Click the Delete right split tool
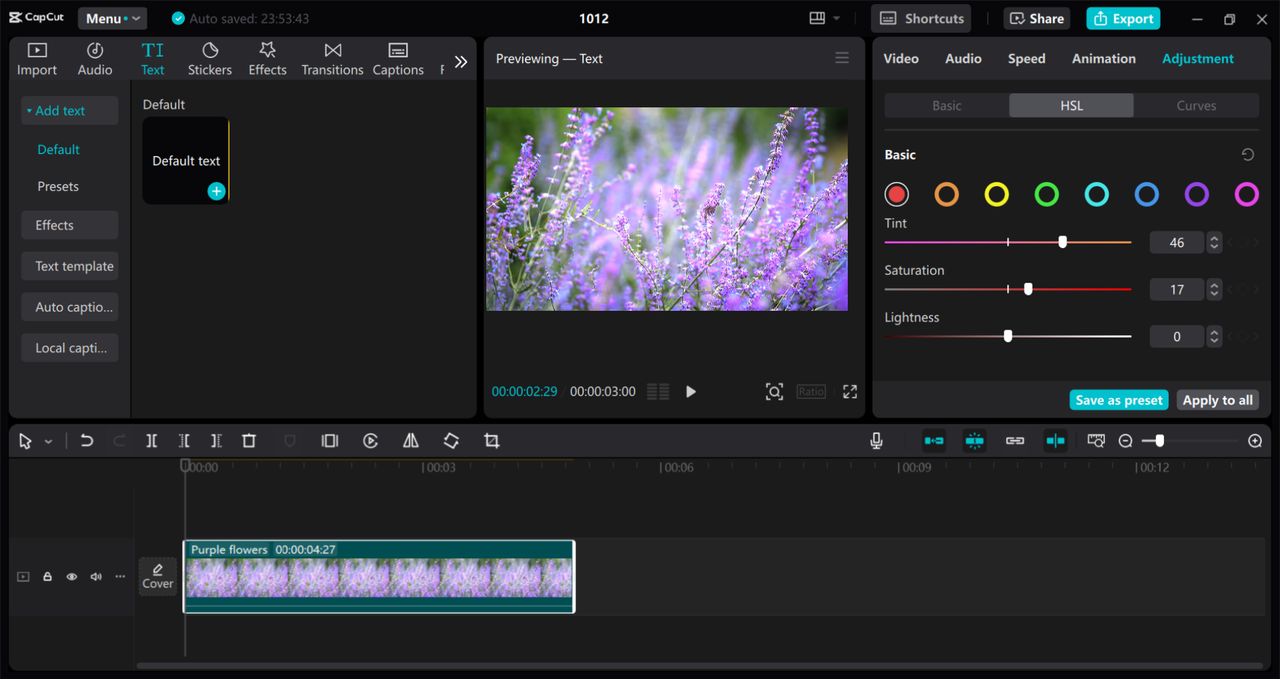 point(216,441)
